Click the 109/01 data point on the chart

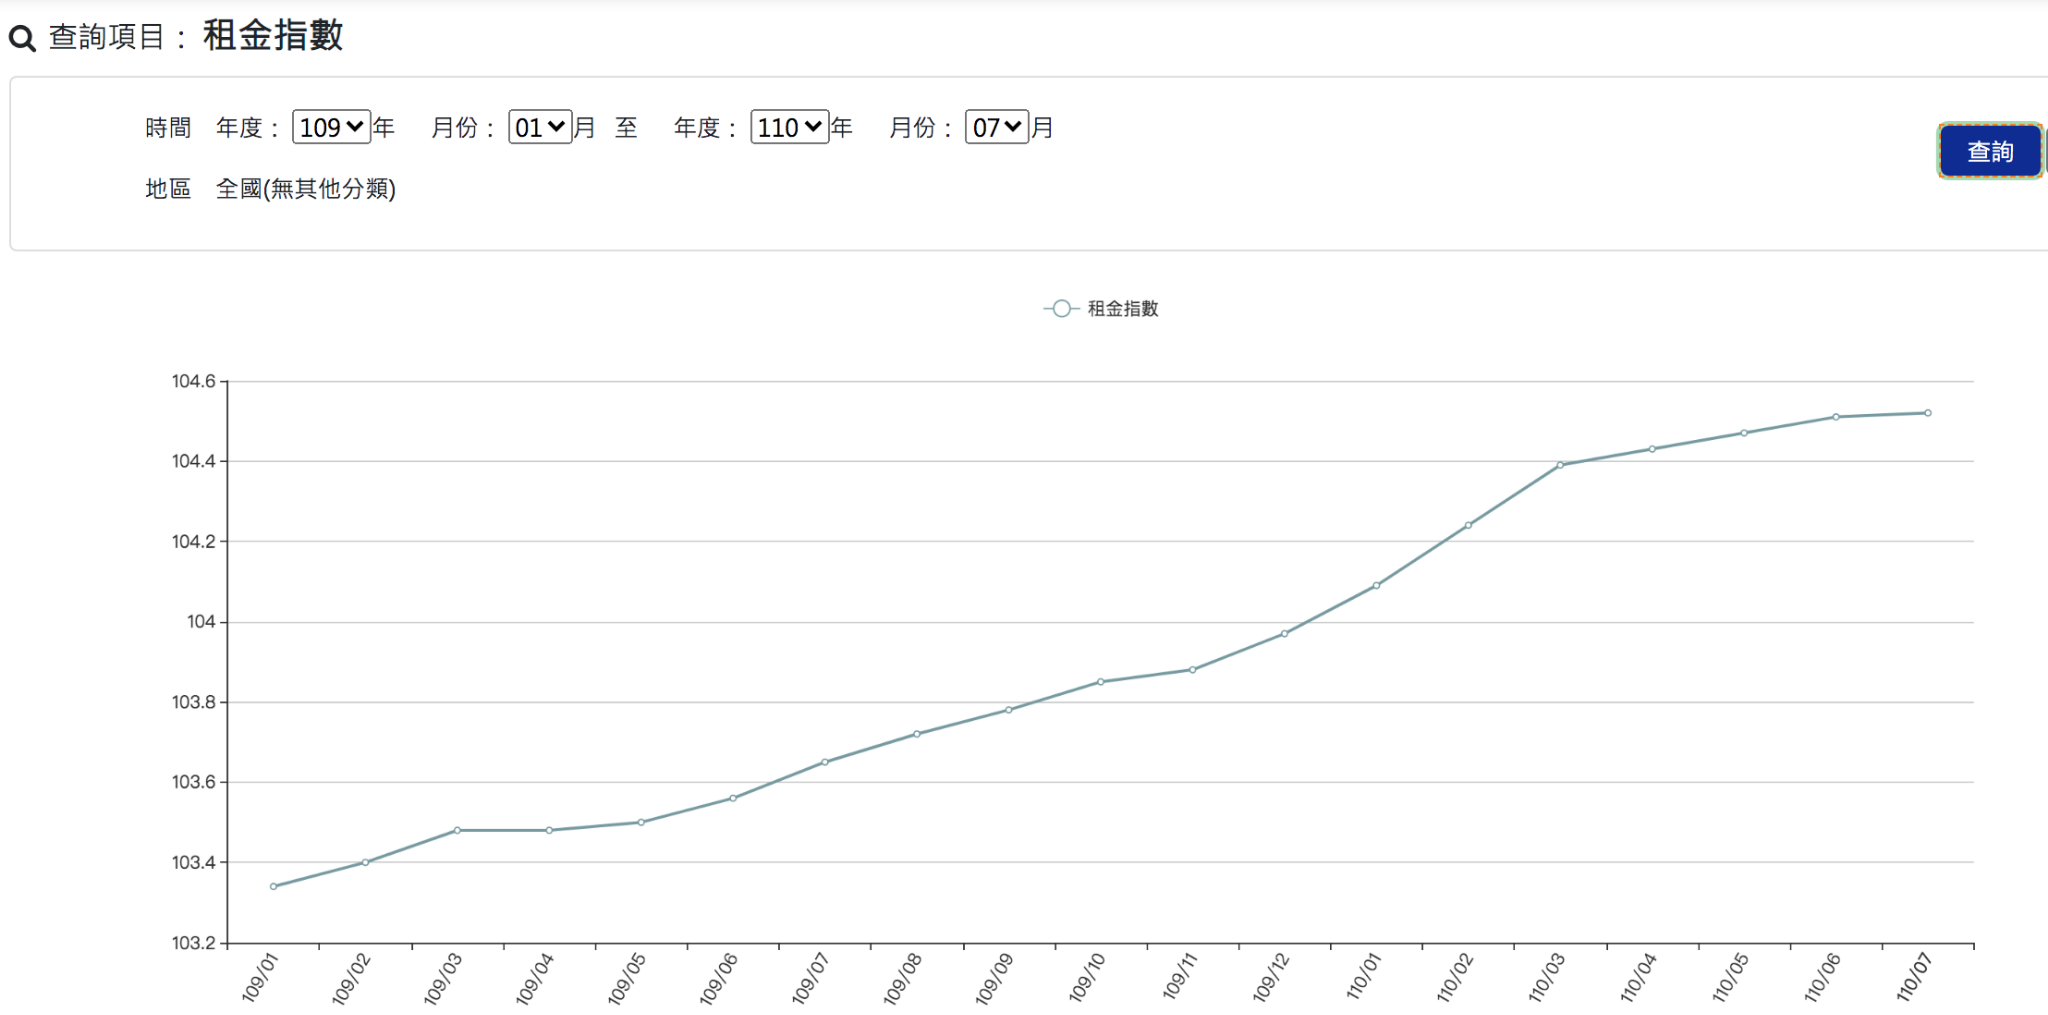tap(273, 886)
